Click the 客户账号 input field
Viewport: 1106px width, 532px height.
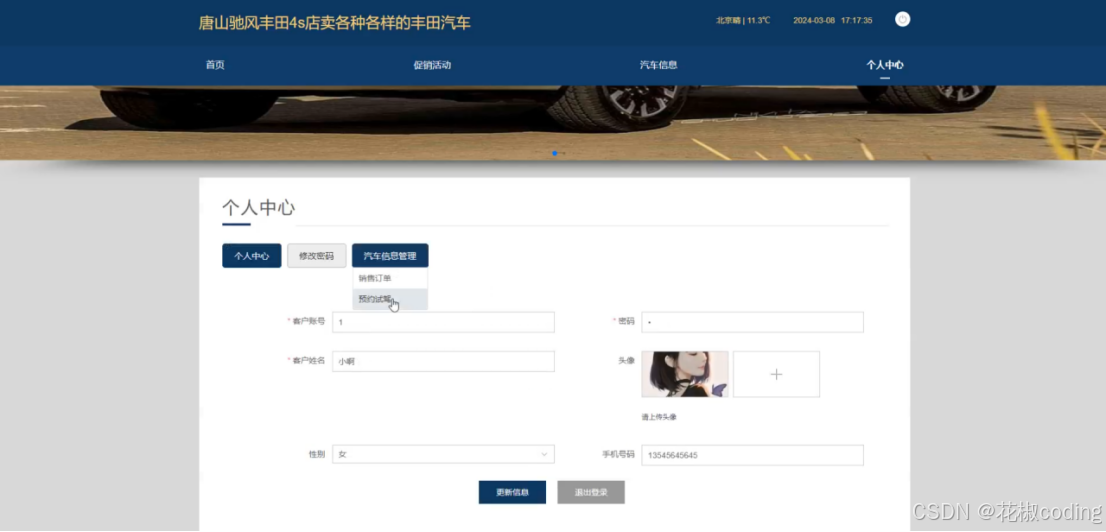click(x=443, y=322)
